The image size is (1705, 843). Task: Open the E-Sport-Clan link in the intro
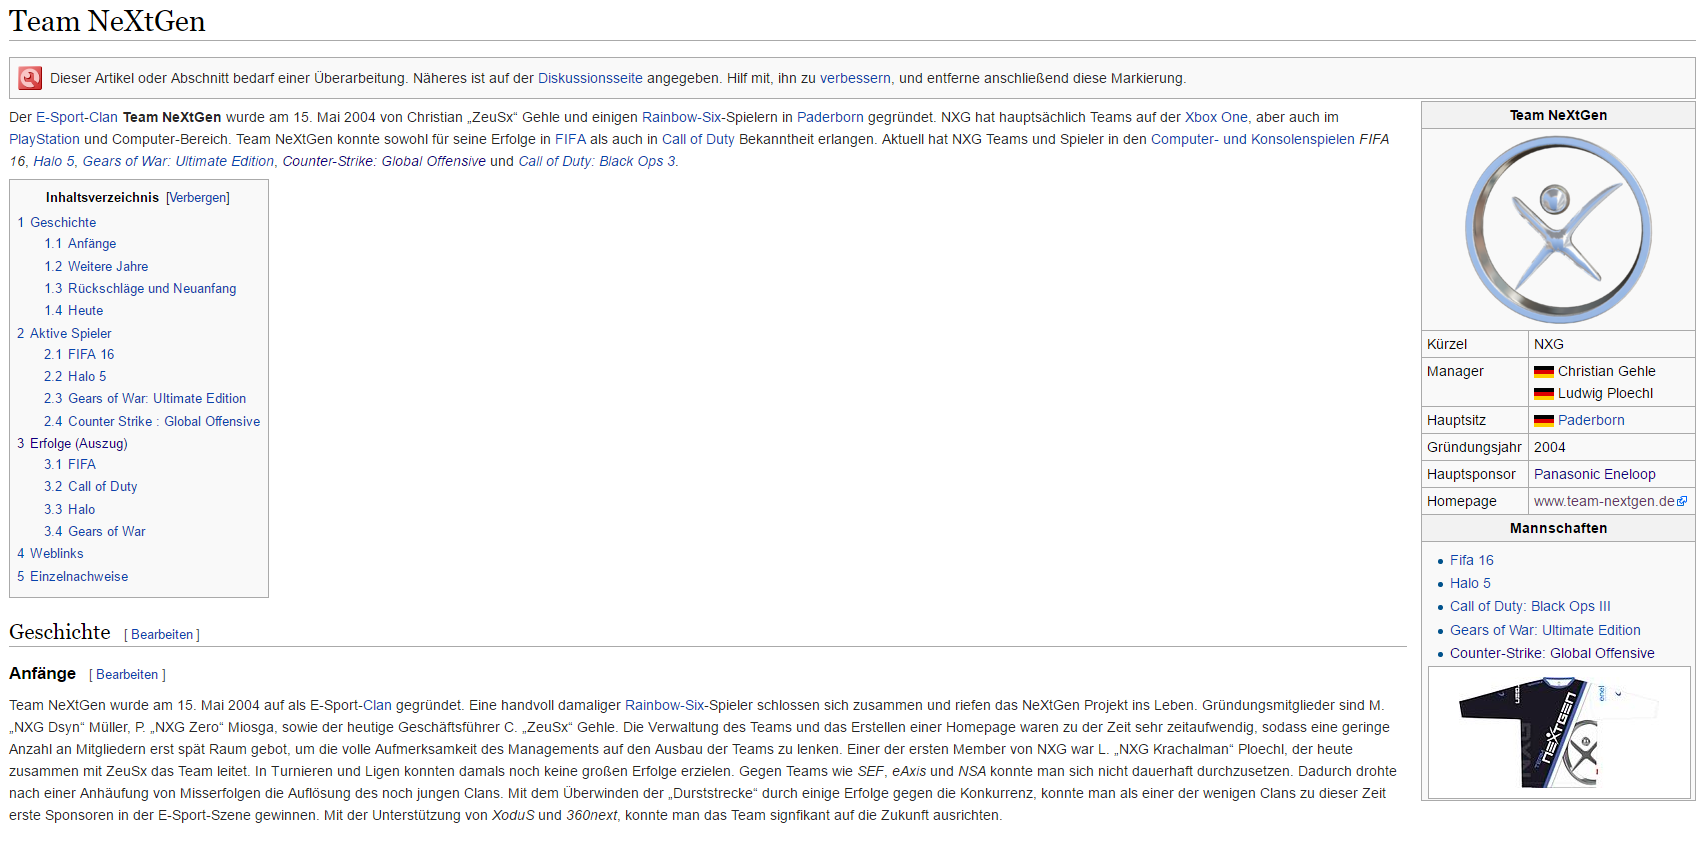(x=77, y=117)
